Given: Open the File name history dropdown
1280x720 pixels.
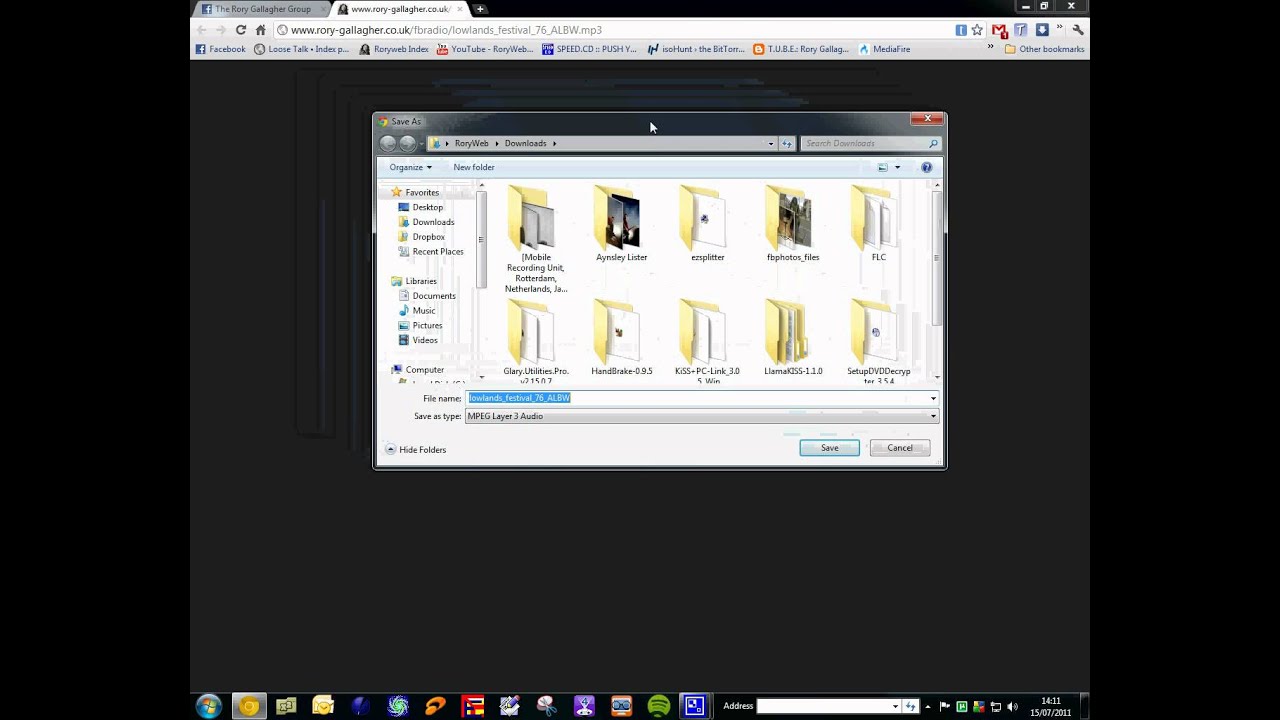Looking at the screenshot, I should click(x=933, y=398).
